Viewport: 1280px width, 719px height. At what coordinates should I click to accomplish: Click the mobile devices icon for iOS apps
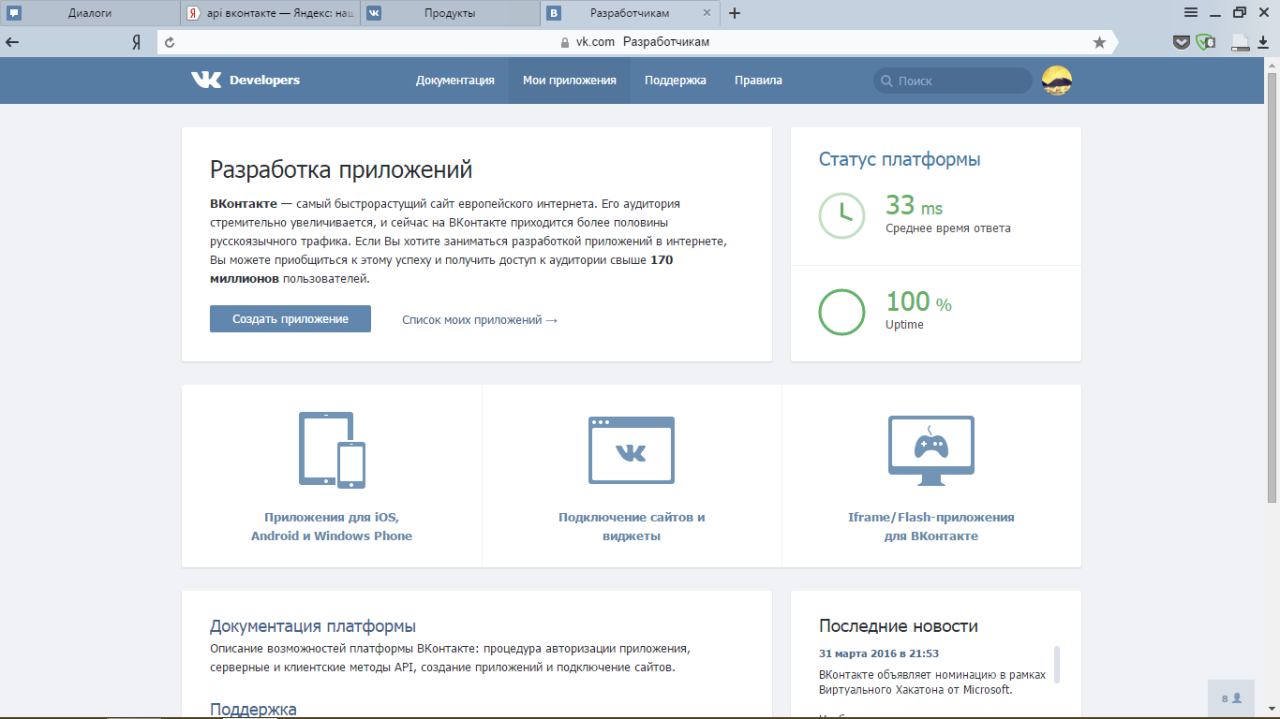click(x=332, y=450)
